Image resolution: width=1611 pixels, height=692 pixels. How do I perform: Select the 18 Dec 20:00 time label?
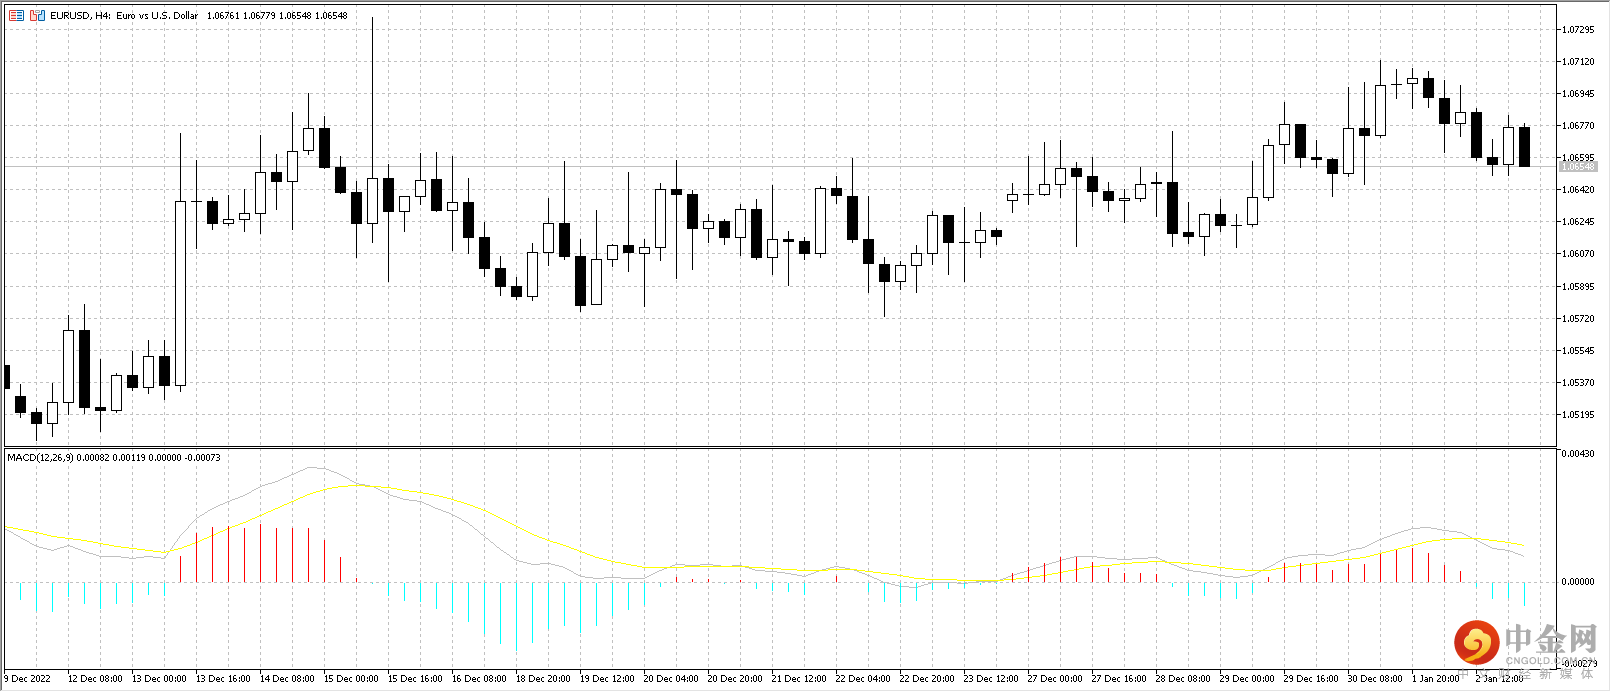coord(543,678)
